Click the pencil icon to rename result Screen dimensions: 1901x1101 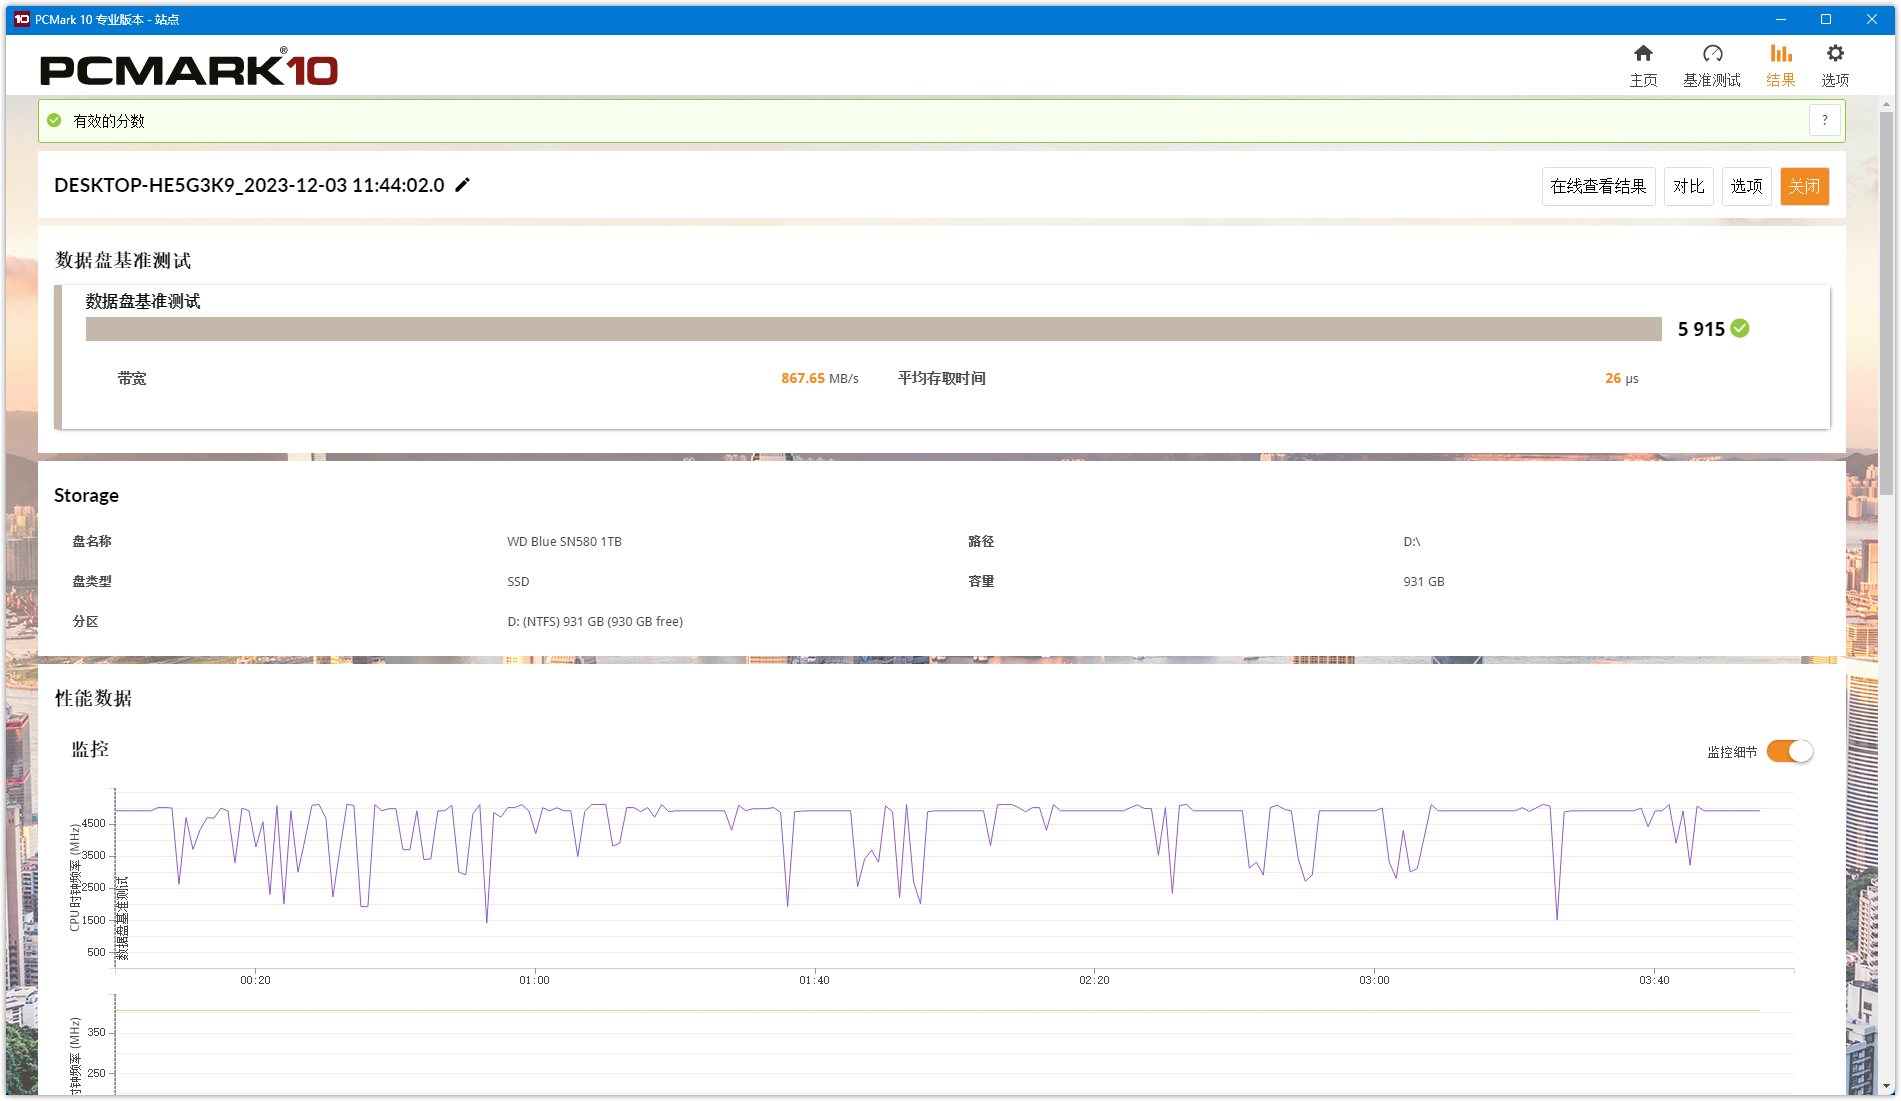[x=462, y=185]
